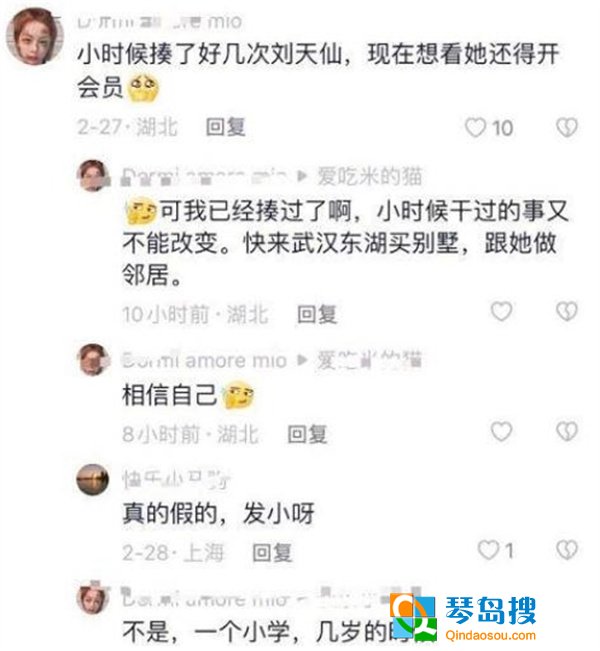
Task: Dislike the 相信自己 reply
Action: point(567,431)
